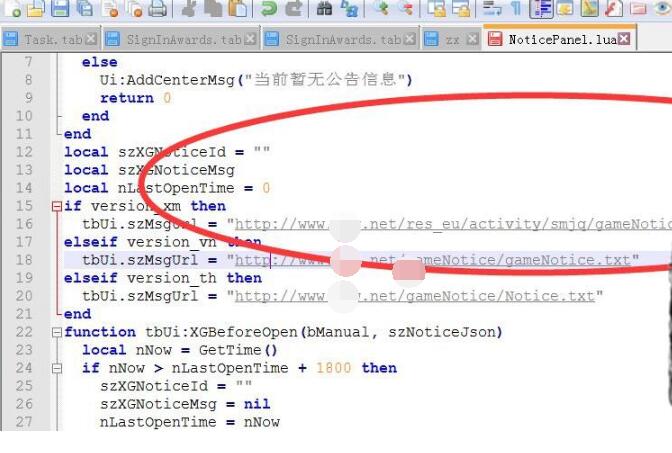
Task: Click the Paste clipboard icon
Action: 237,9
